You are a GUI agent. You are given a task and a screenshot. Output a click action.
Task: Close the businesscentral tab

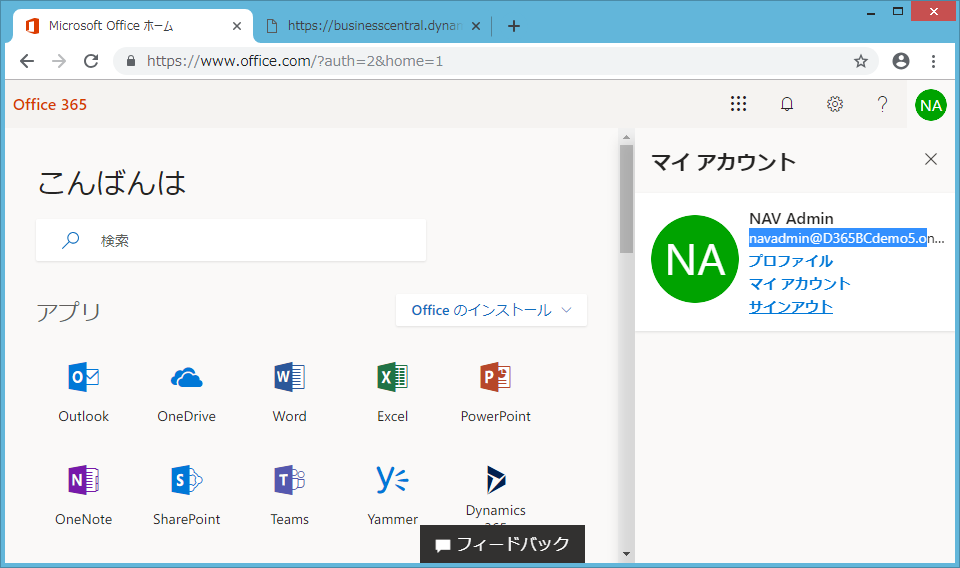pos(476,26)
